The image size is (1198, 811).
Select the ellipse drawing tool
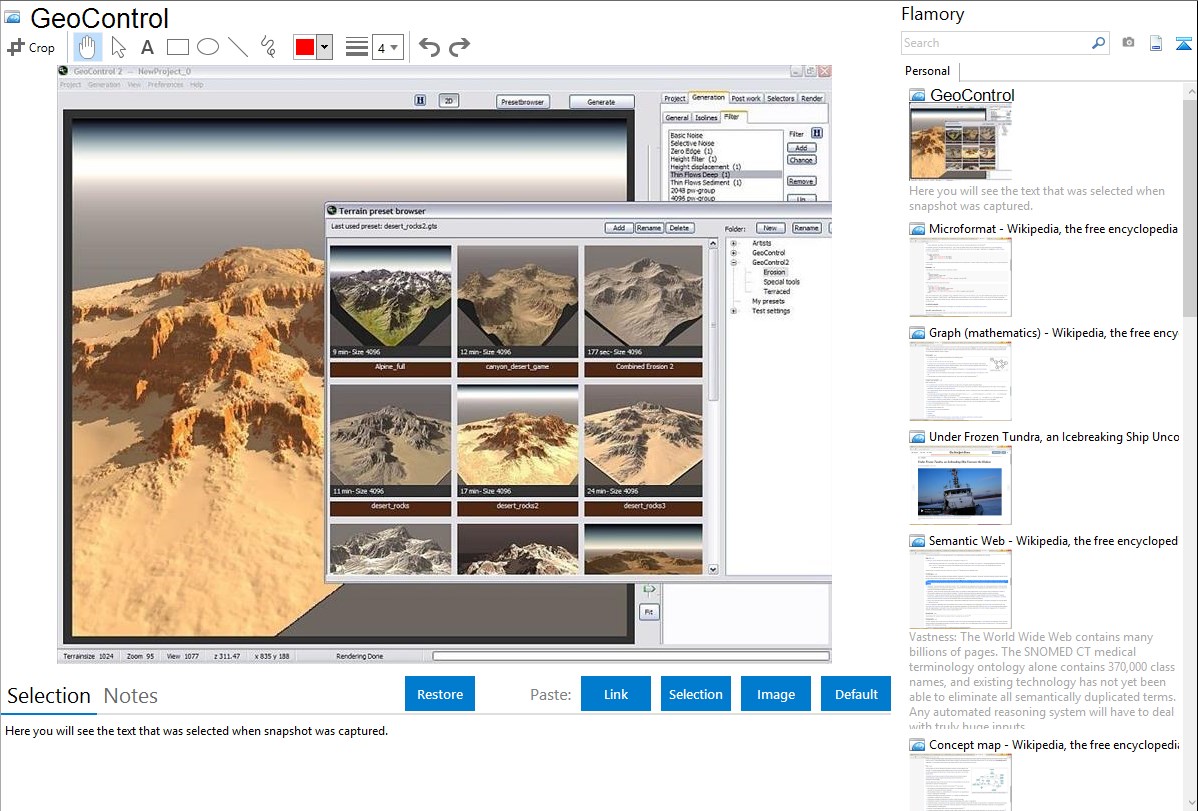(208, 47)
